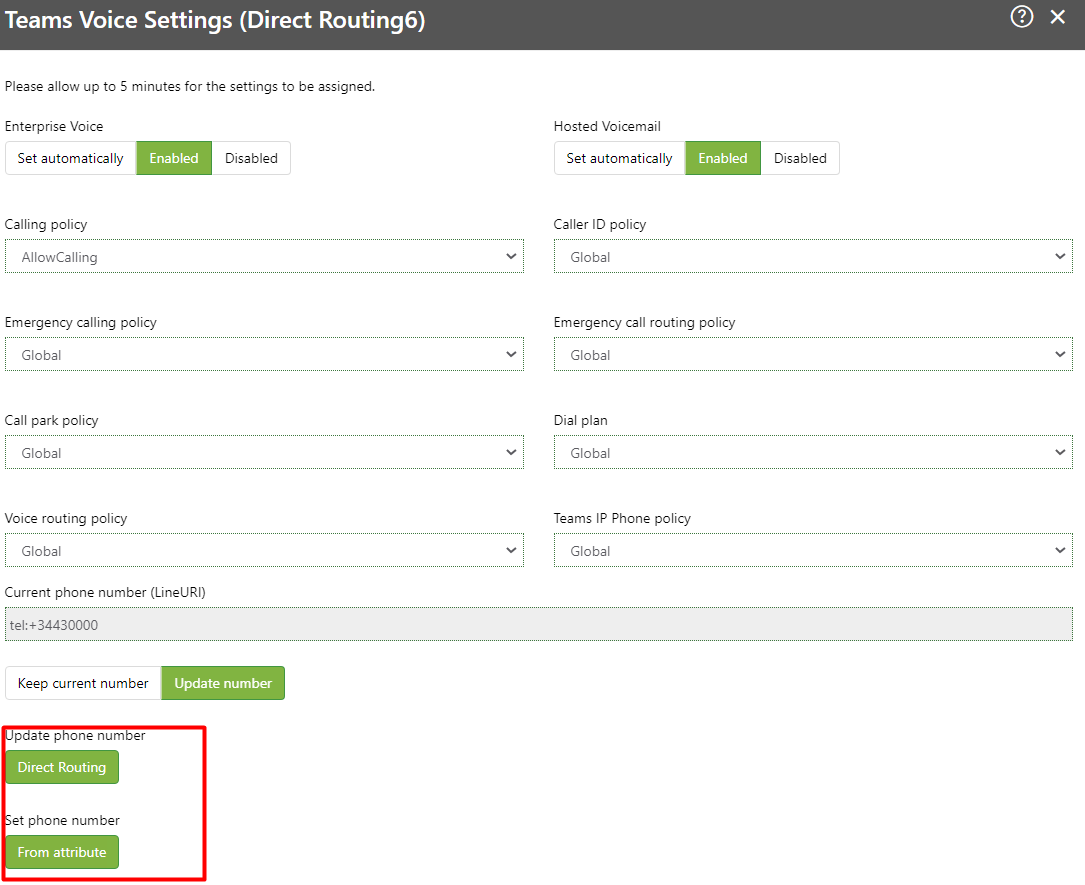1085x885 pixels.
Task: Click the Current phone number LineURI field
Action: coord(538,625)
